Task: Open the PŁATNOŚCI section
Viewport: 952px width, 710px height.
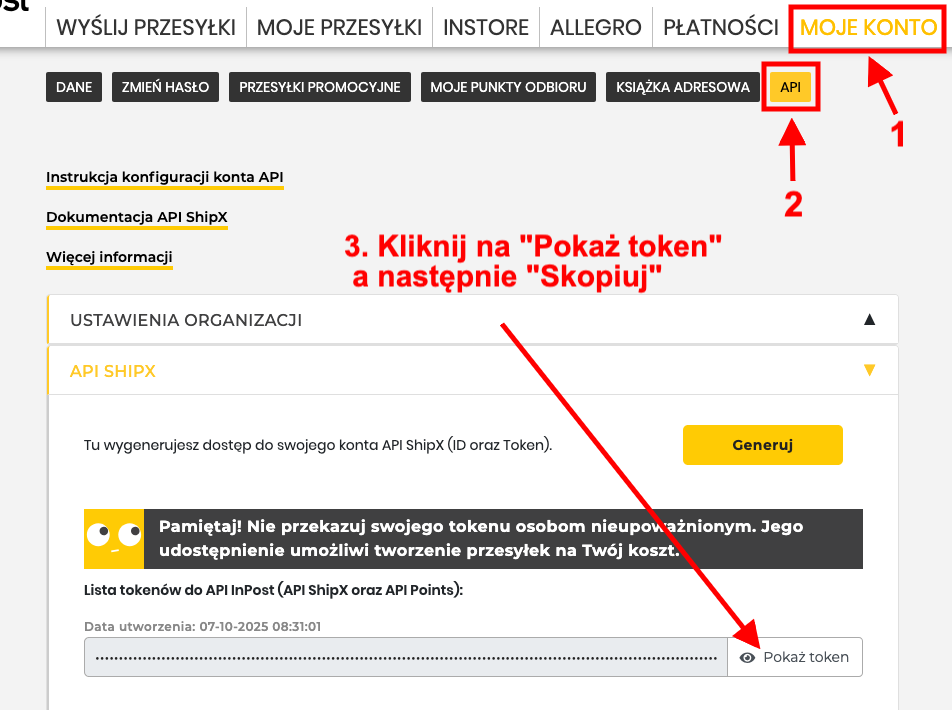Action: point(720,27)
